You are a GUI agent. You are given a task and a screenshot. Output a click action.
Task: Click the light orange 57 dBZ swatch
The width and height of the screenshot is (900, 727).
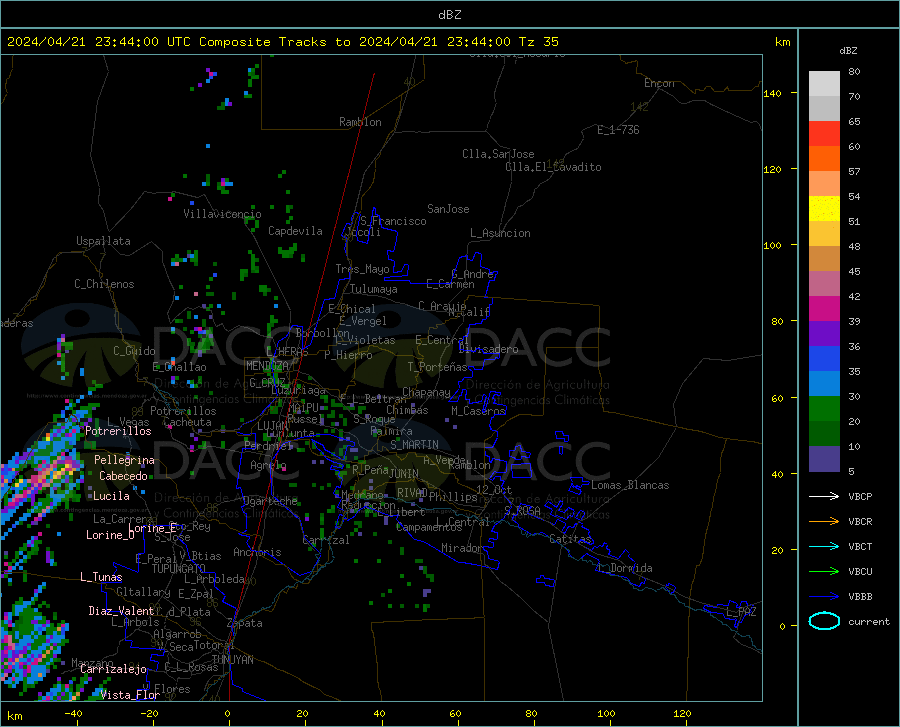pos(824,184)
